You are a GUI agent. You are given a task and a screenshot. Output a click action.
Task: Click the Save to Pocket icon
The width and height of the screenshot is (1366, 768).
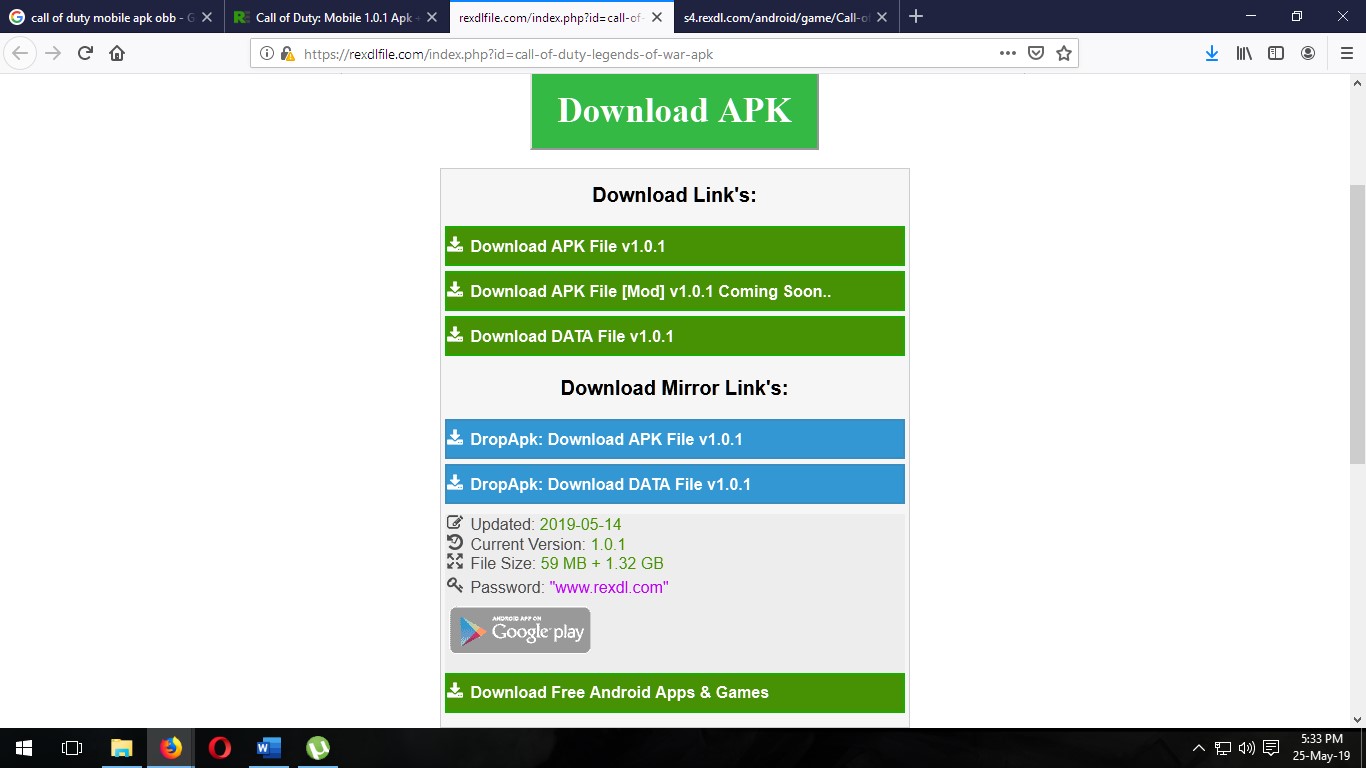pyautogui.click(x=1035, y=53)
